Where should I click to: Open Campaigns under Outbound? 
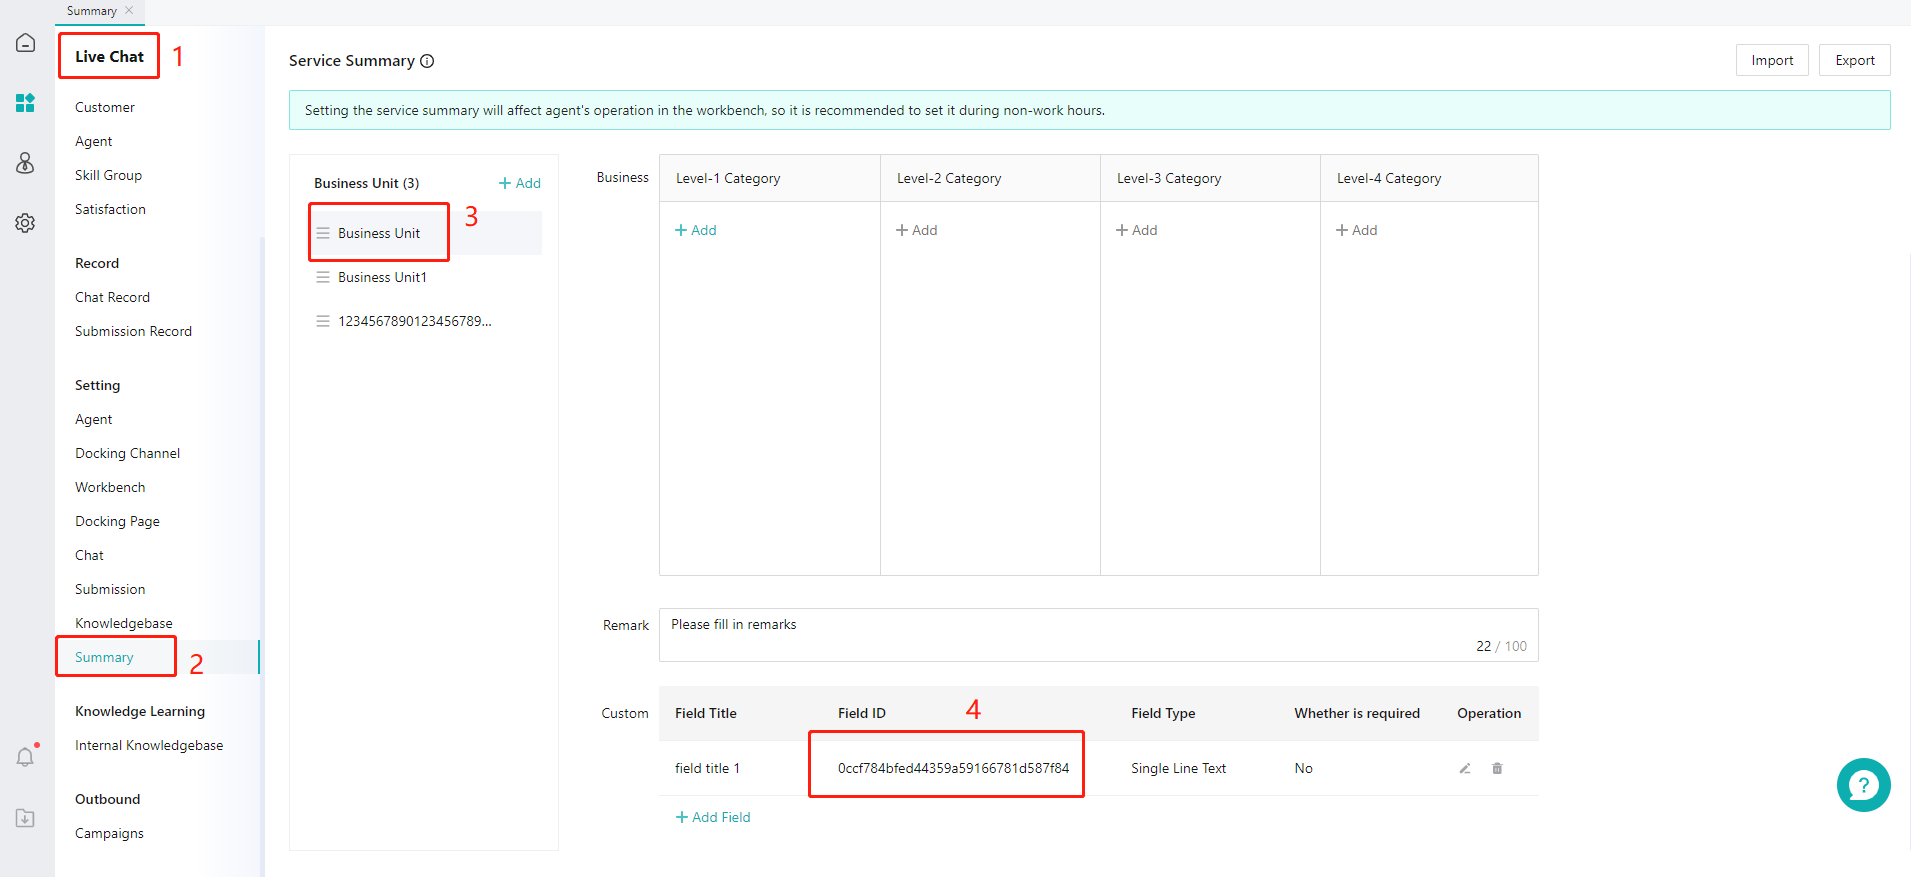[x=109, y=833]
